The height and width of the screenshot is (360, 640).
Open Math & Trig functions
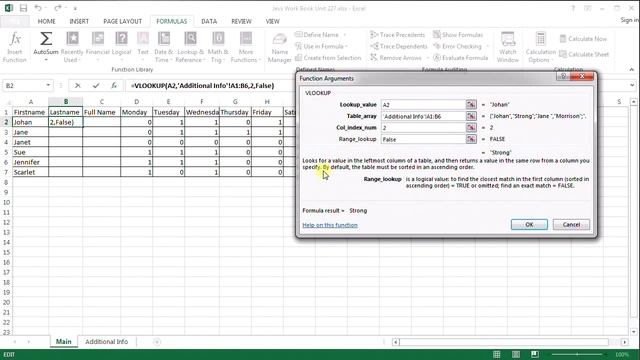point(218,47)
